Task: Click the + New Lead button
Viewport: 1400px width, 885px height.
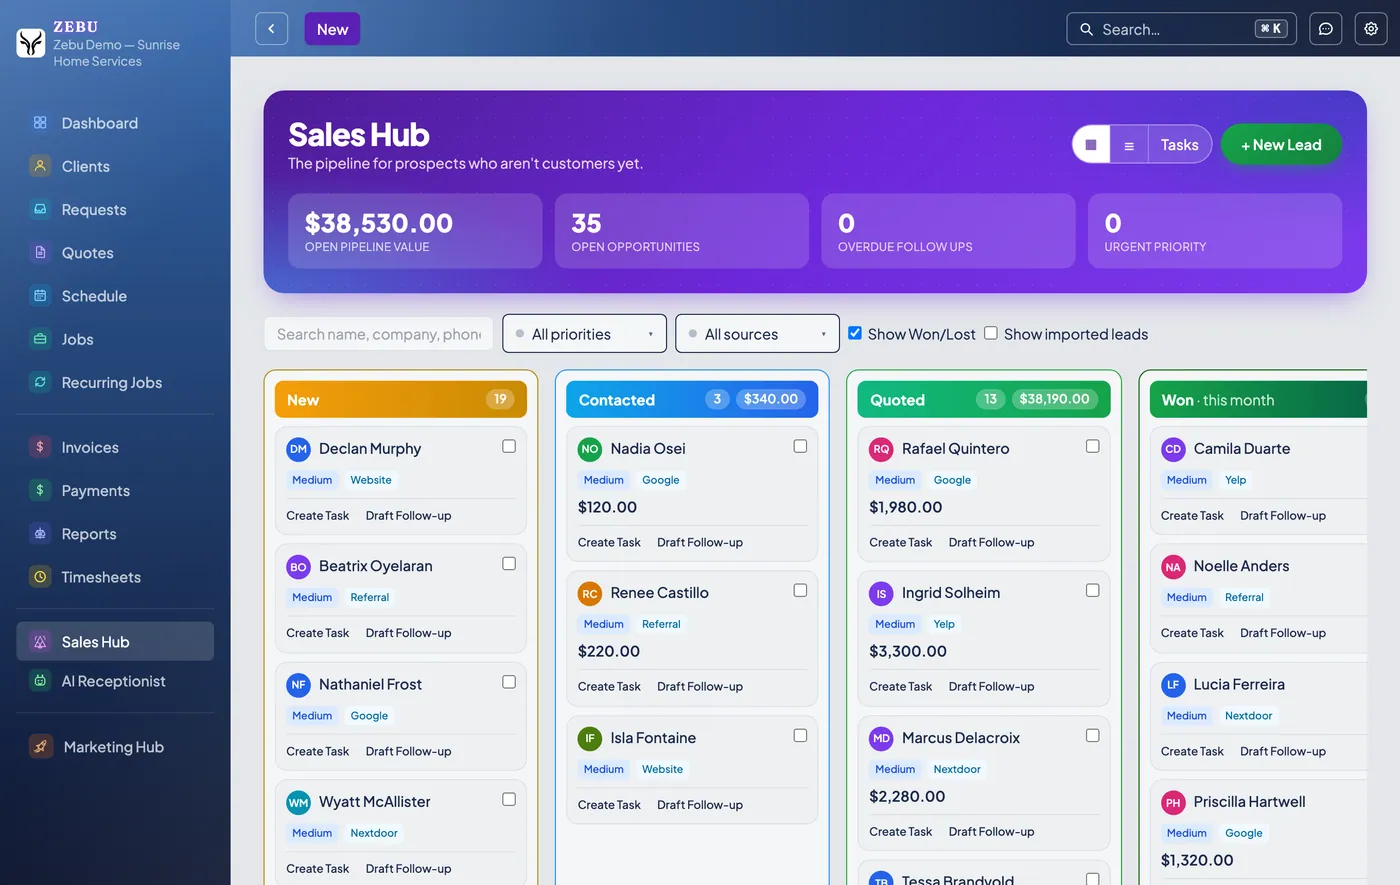Action: pos(1281,145)
